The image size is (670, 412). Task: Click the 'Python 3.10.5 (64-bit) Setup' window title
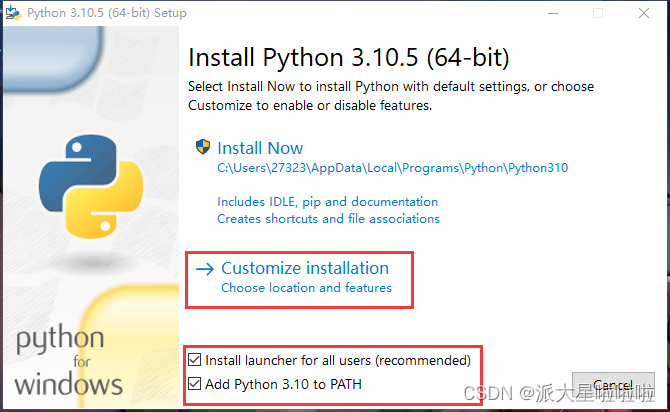pyautogui.click(x=107, y=13)
